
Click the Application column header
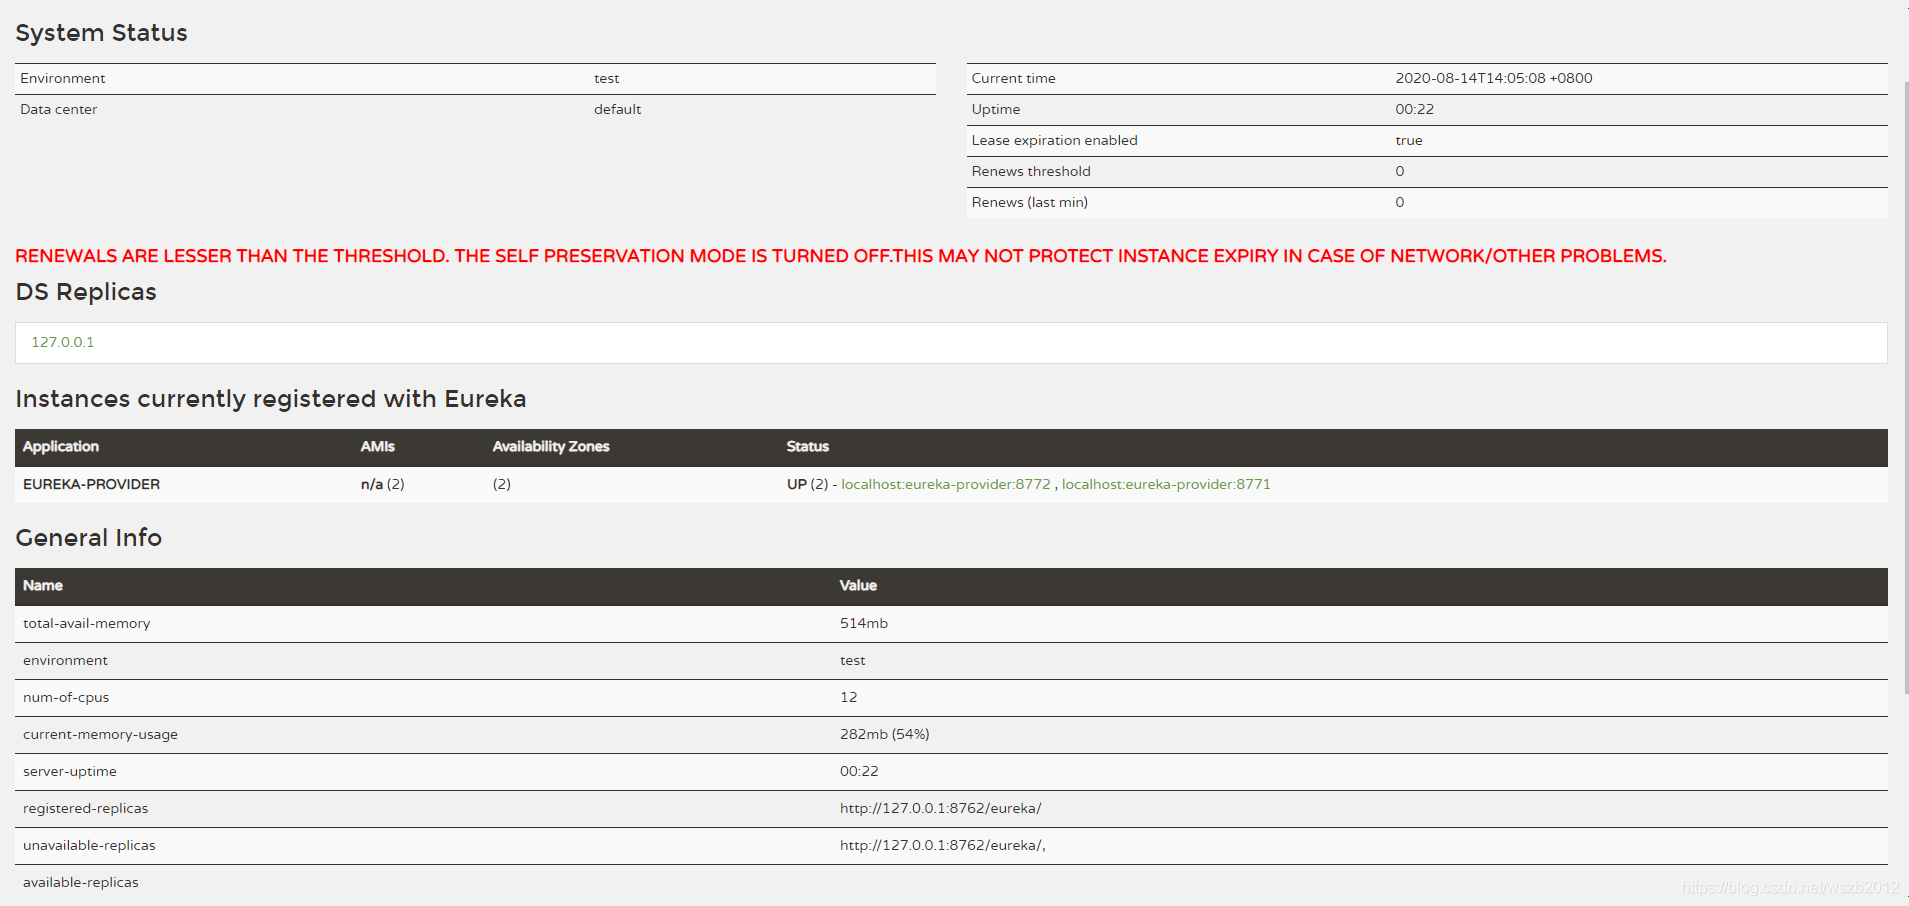pyautogui.click(x=61, y=447)
